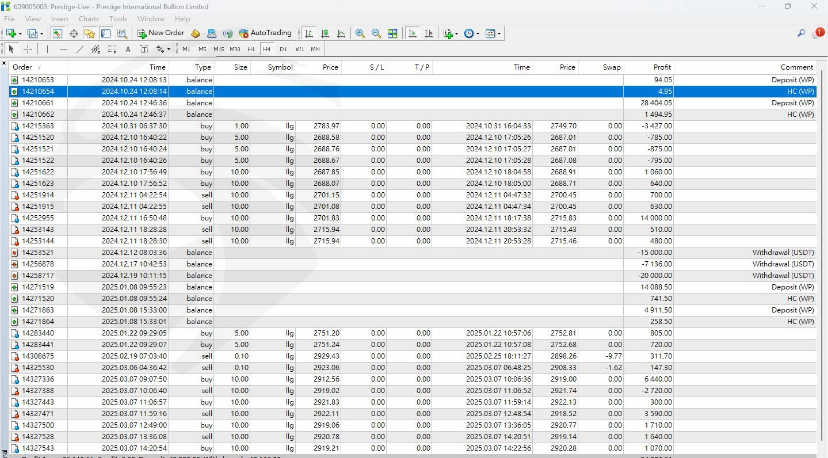
Task: Click the tile windows grid icon
Action: pyautogui.click(x=391, y=33)
